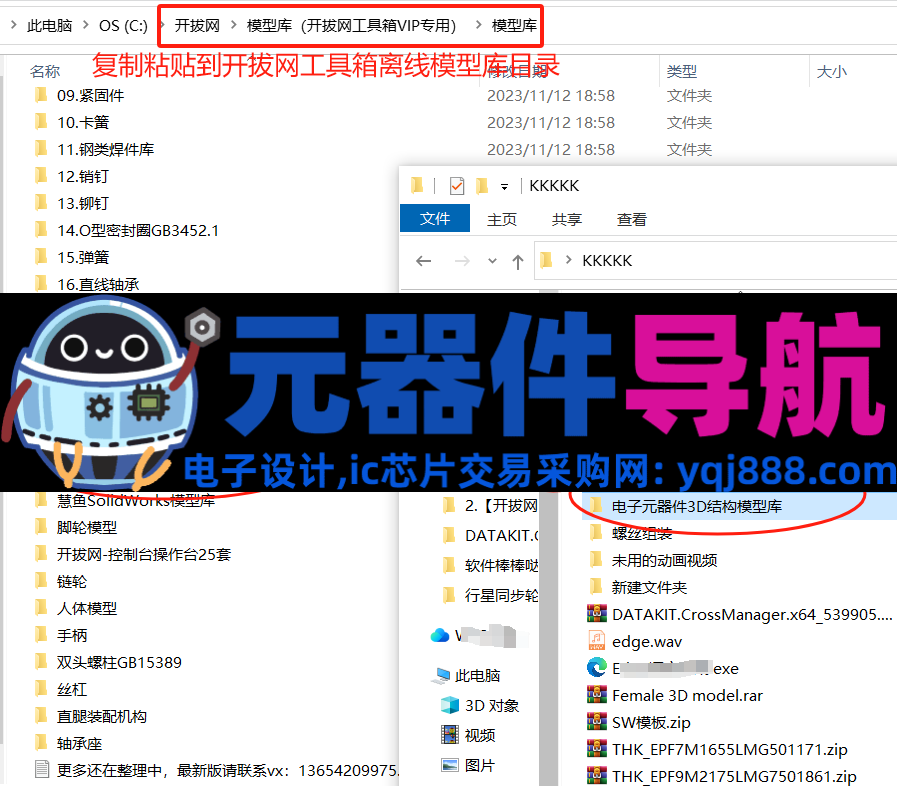Screen dimensions: 897x786
Task: Open the Quick Access Toolbar customize dropdown
Action: click(x=505, y=186)
